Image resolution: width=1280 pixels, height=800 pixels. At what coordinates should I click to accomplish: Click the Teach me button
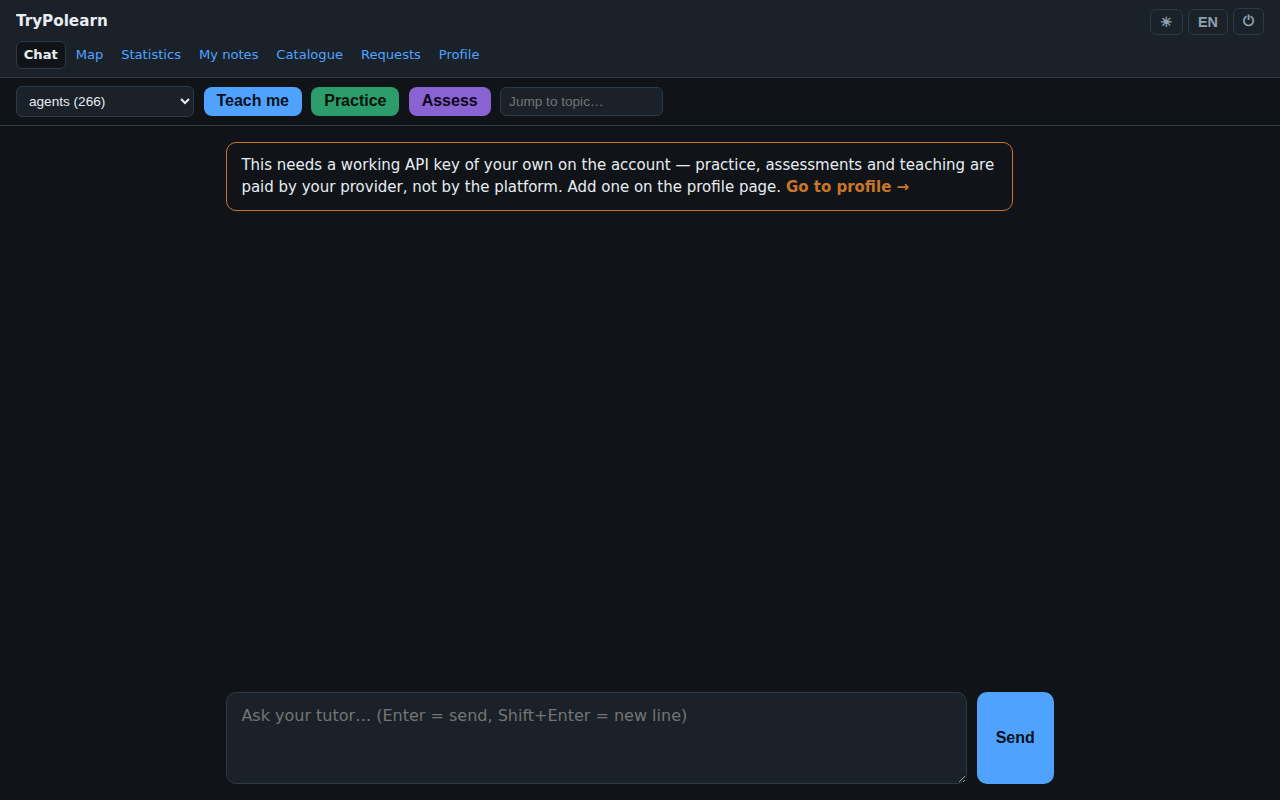point(253,101)
